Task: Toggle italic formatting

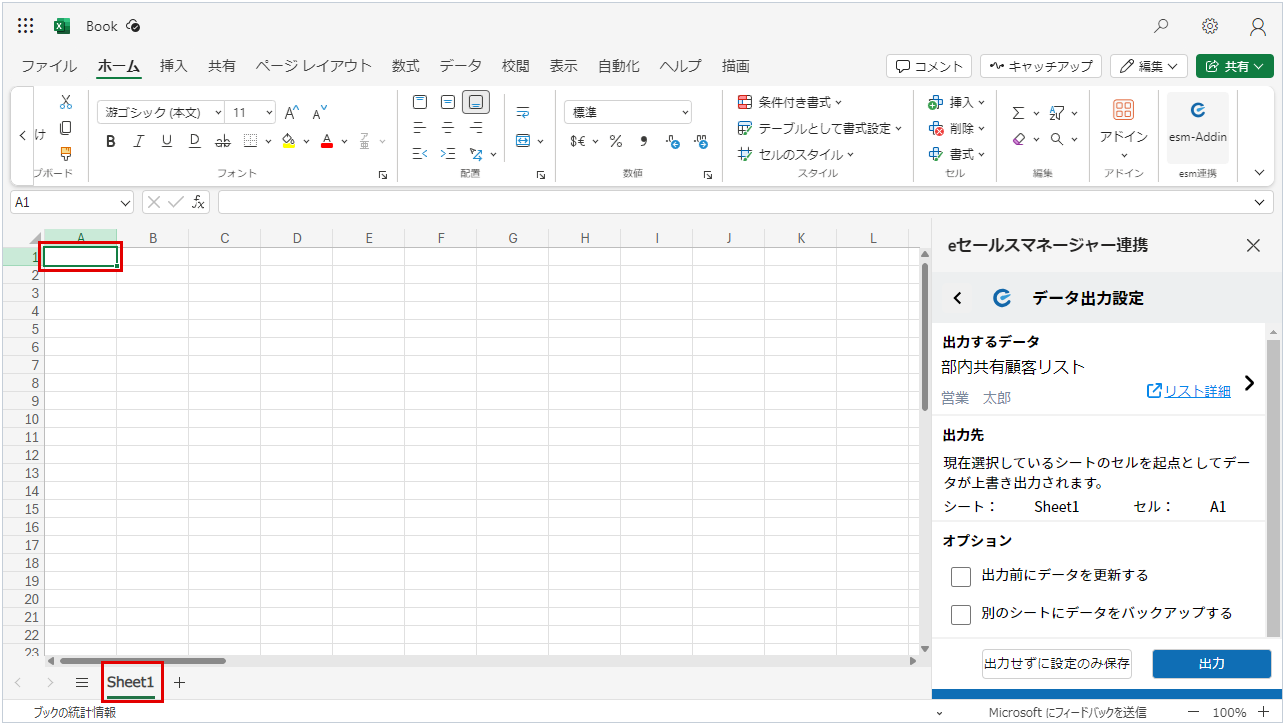Action: click(x=139, y=141)
